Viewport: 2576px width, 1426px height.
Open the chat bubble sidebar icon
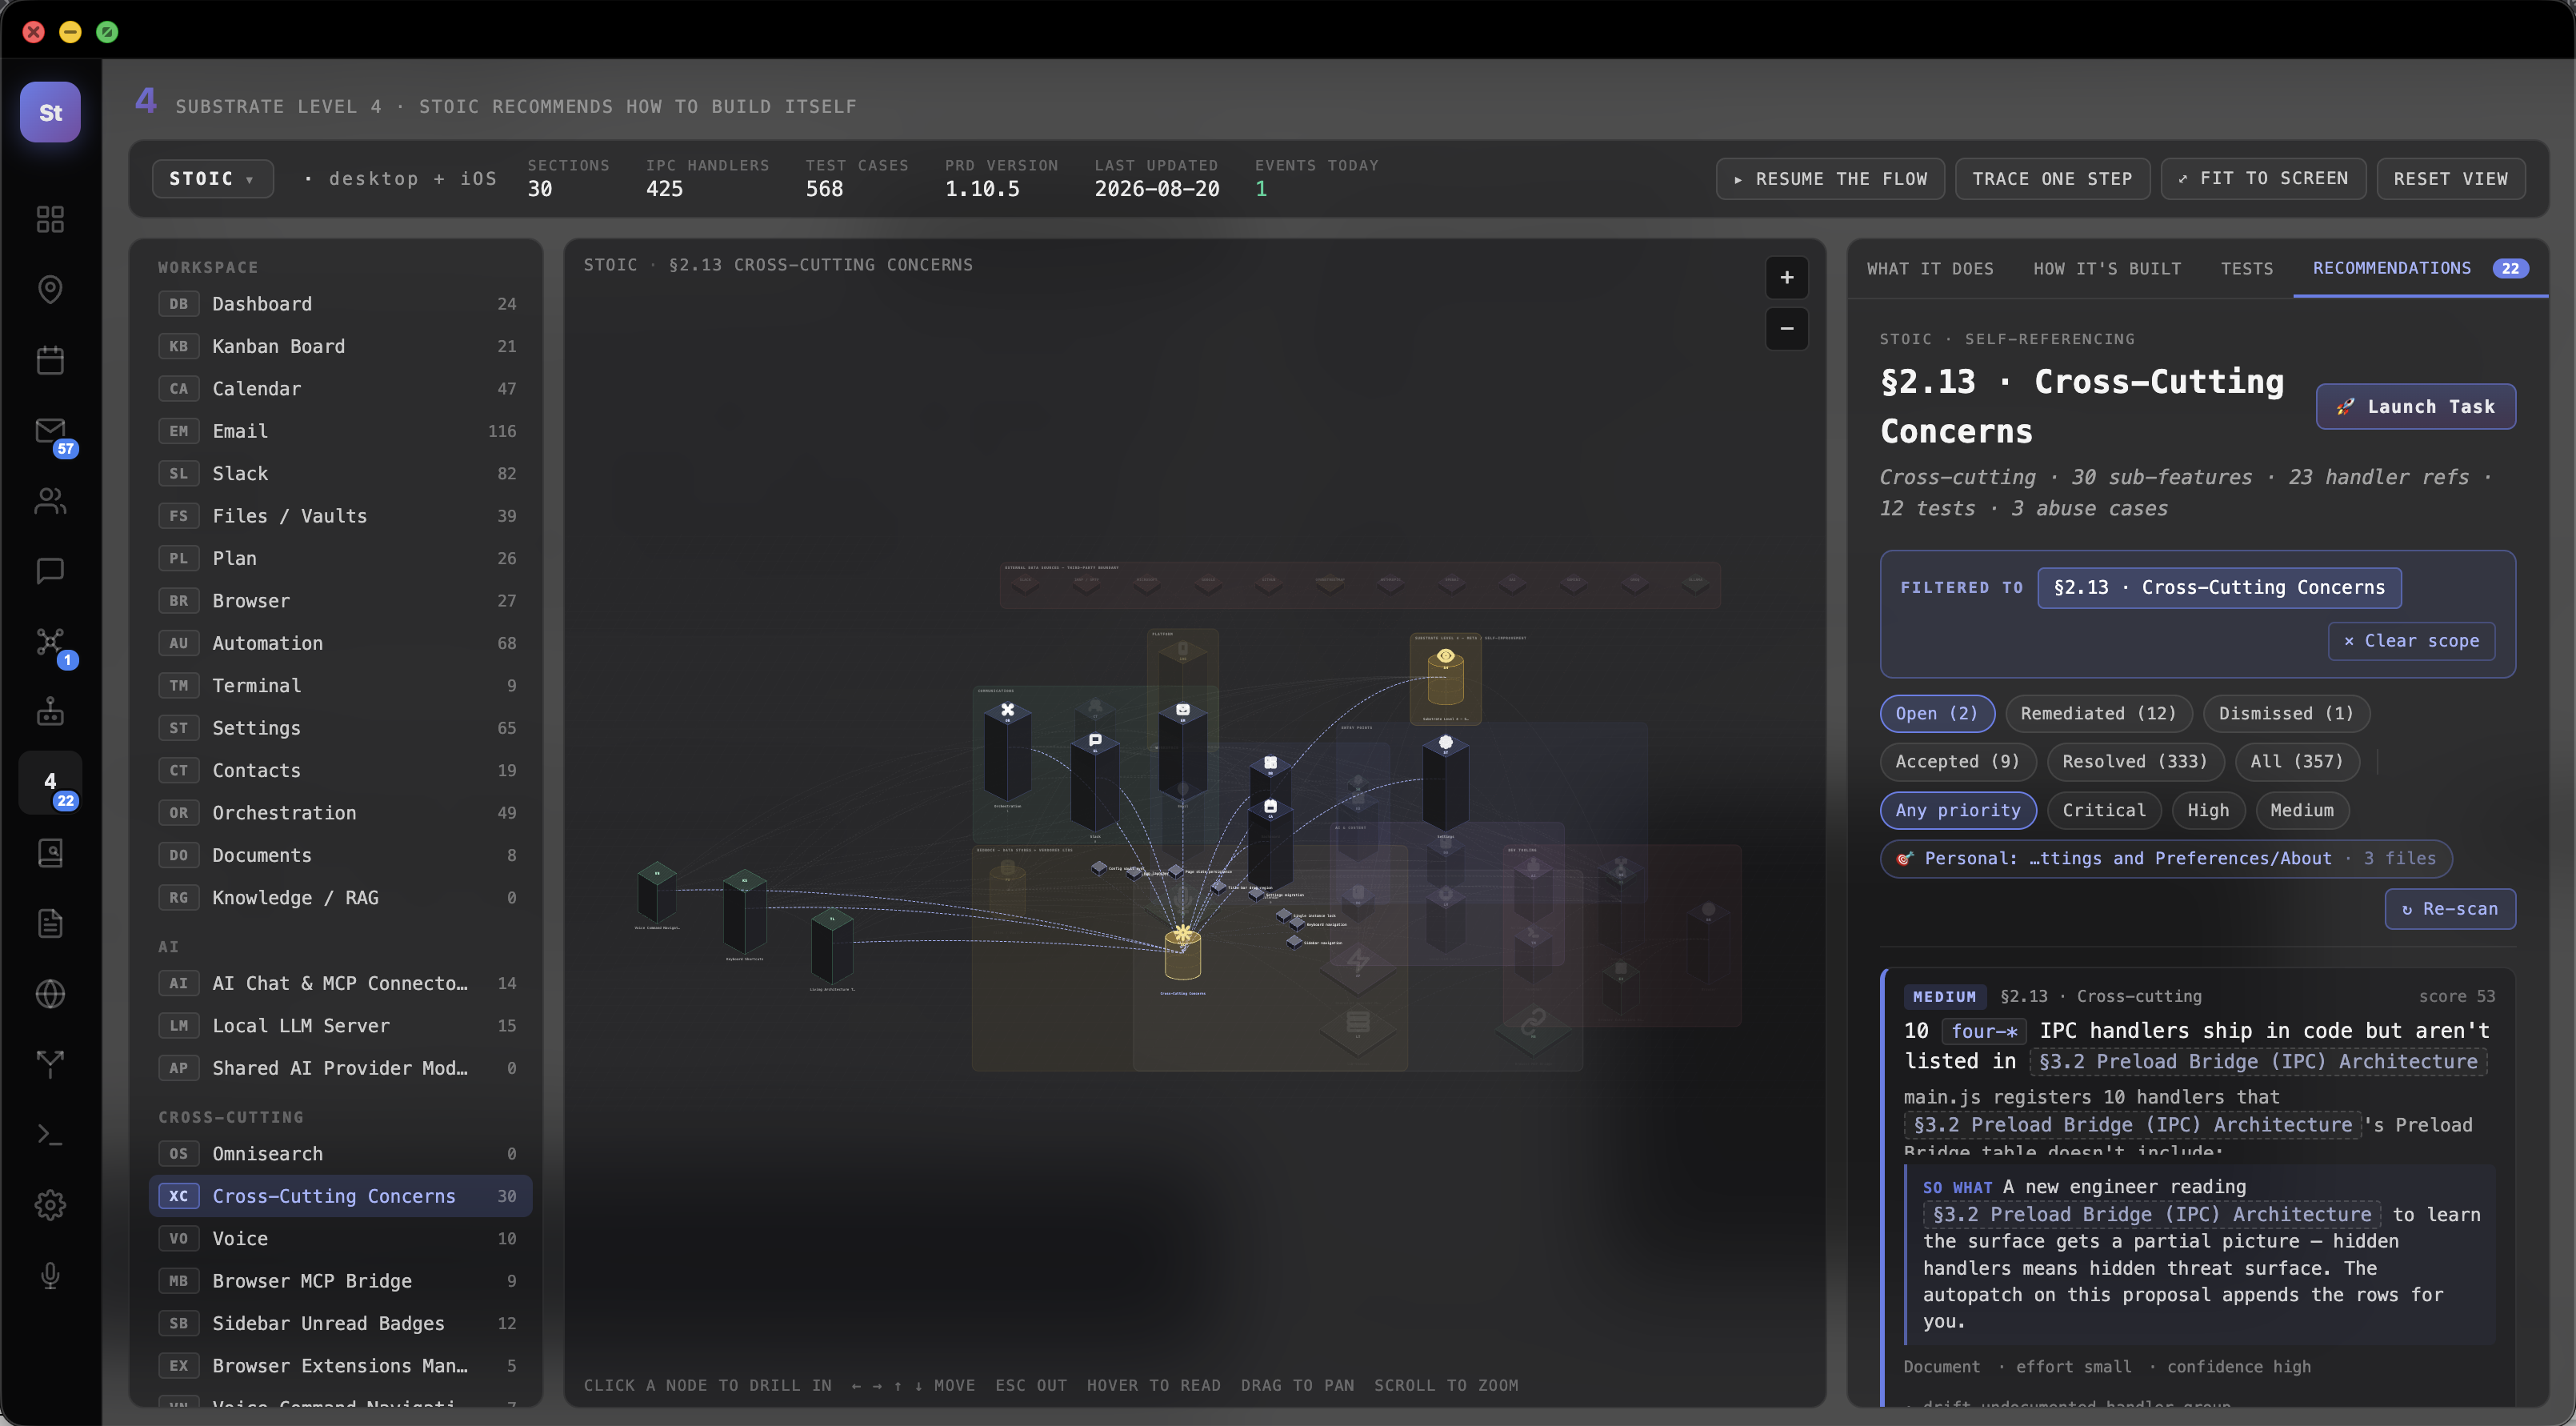50,571
